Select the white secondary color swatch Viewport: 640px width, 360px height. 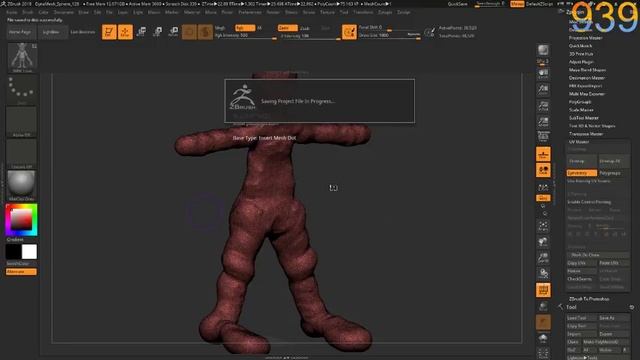(x=29, y=252)
